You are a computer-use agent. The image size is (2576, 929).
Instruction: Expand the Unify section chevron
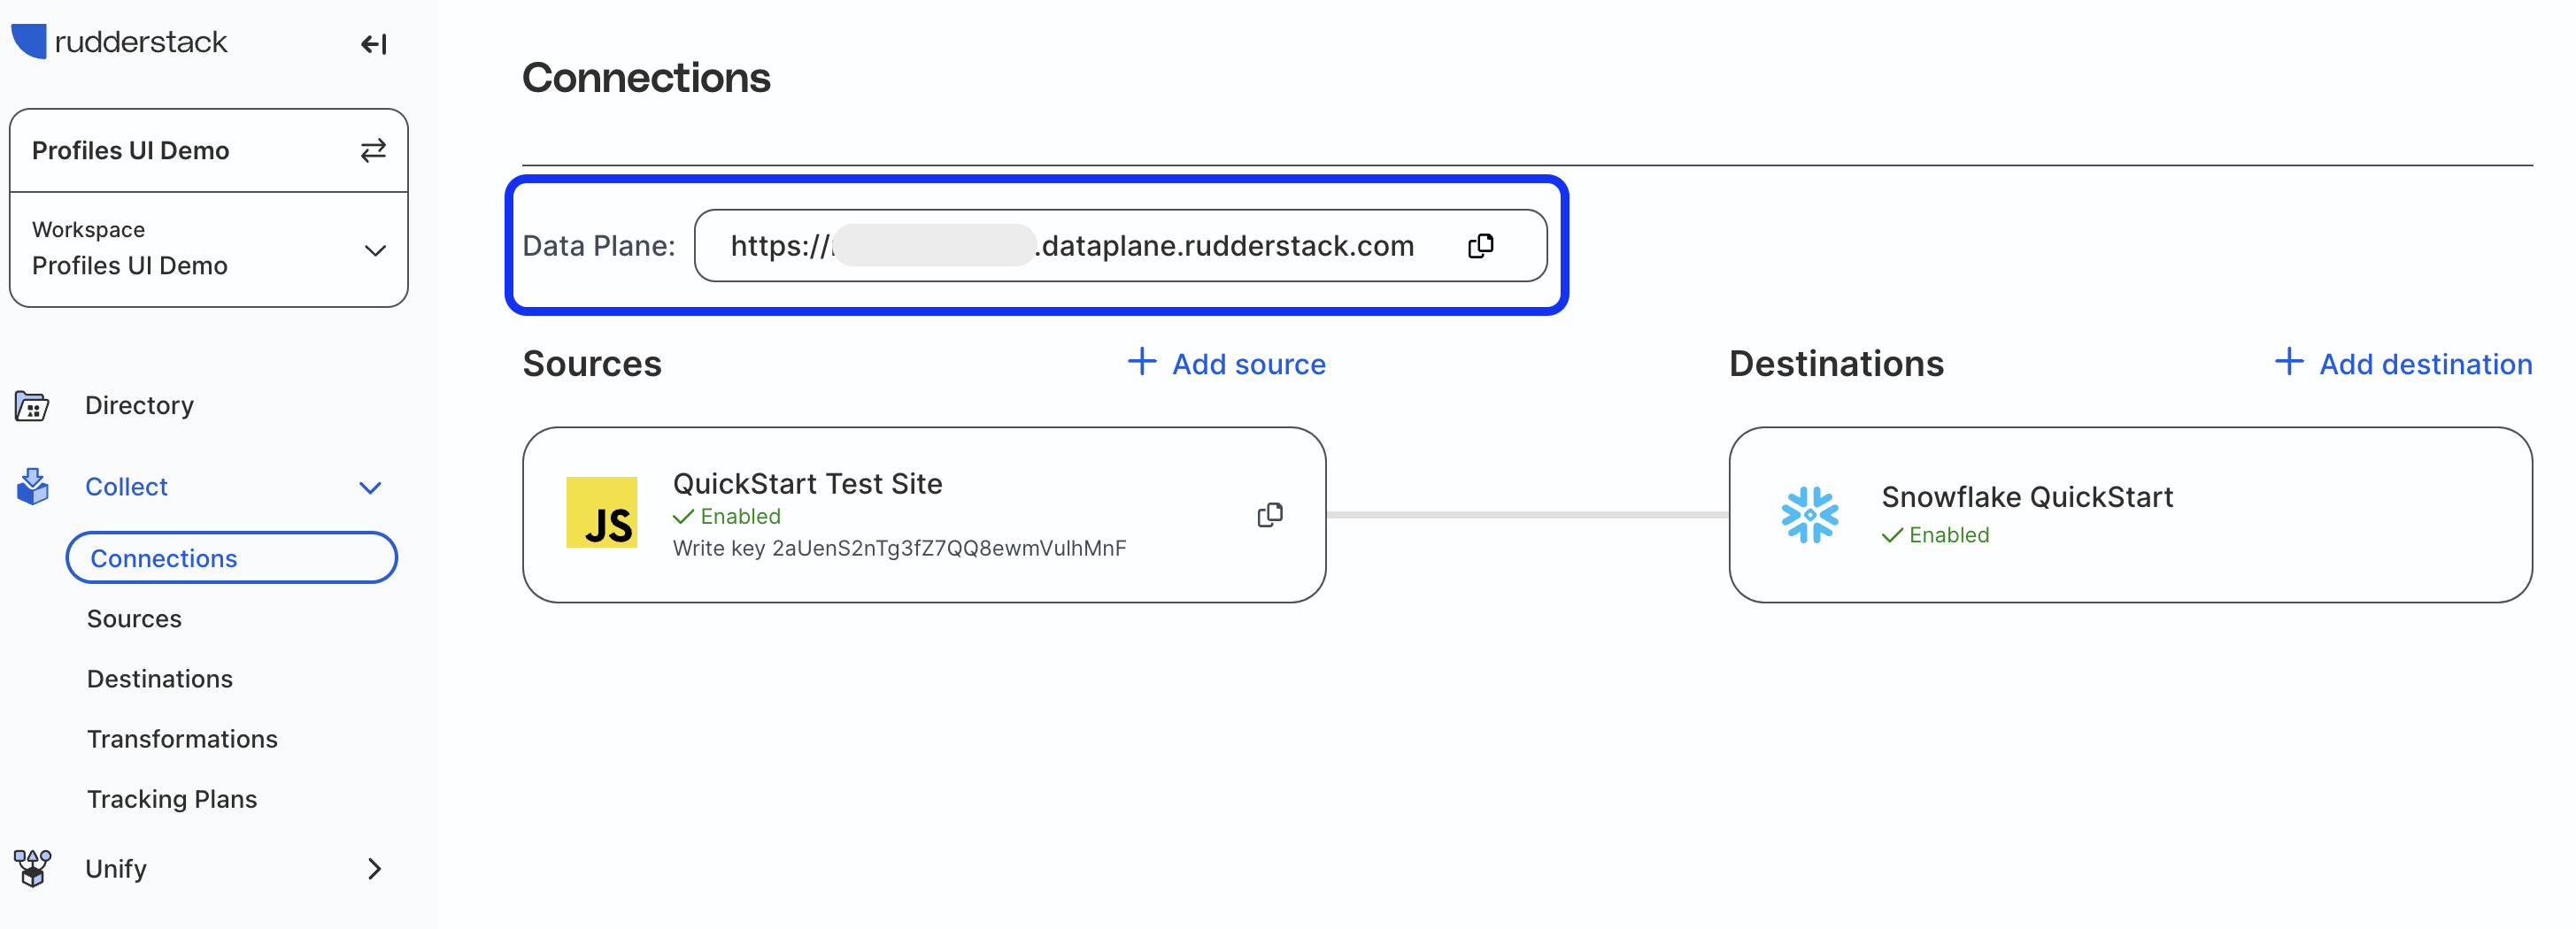coord(374,869)
